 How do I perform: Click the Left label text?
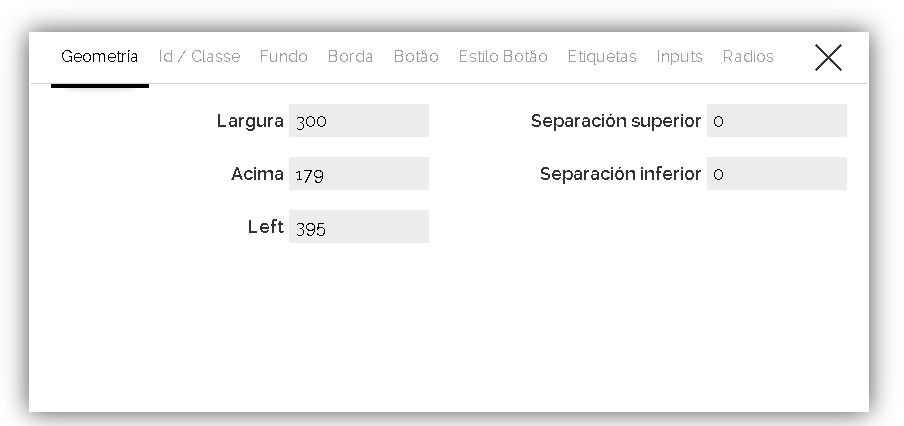pyautogui.click(x=266, y=227)
